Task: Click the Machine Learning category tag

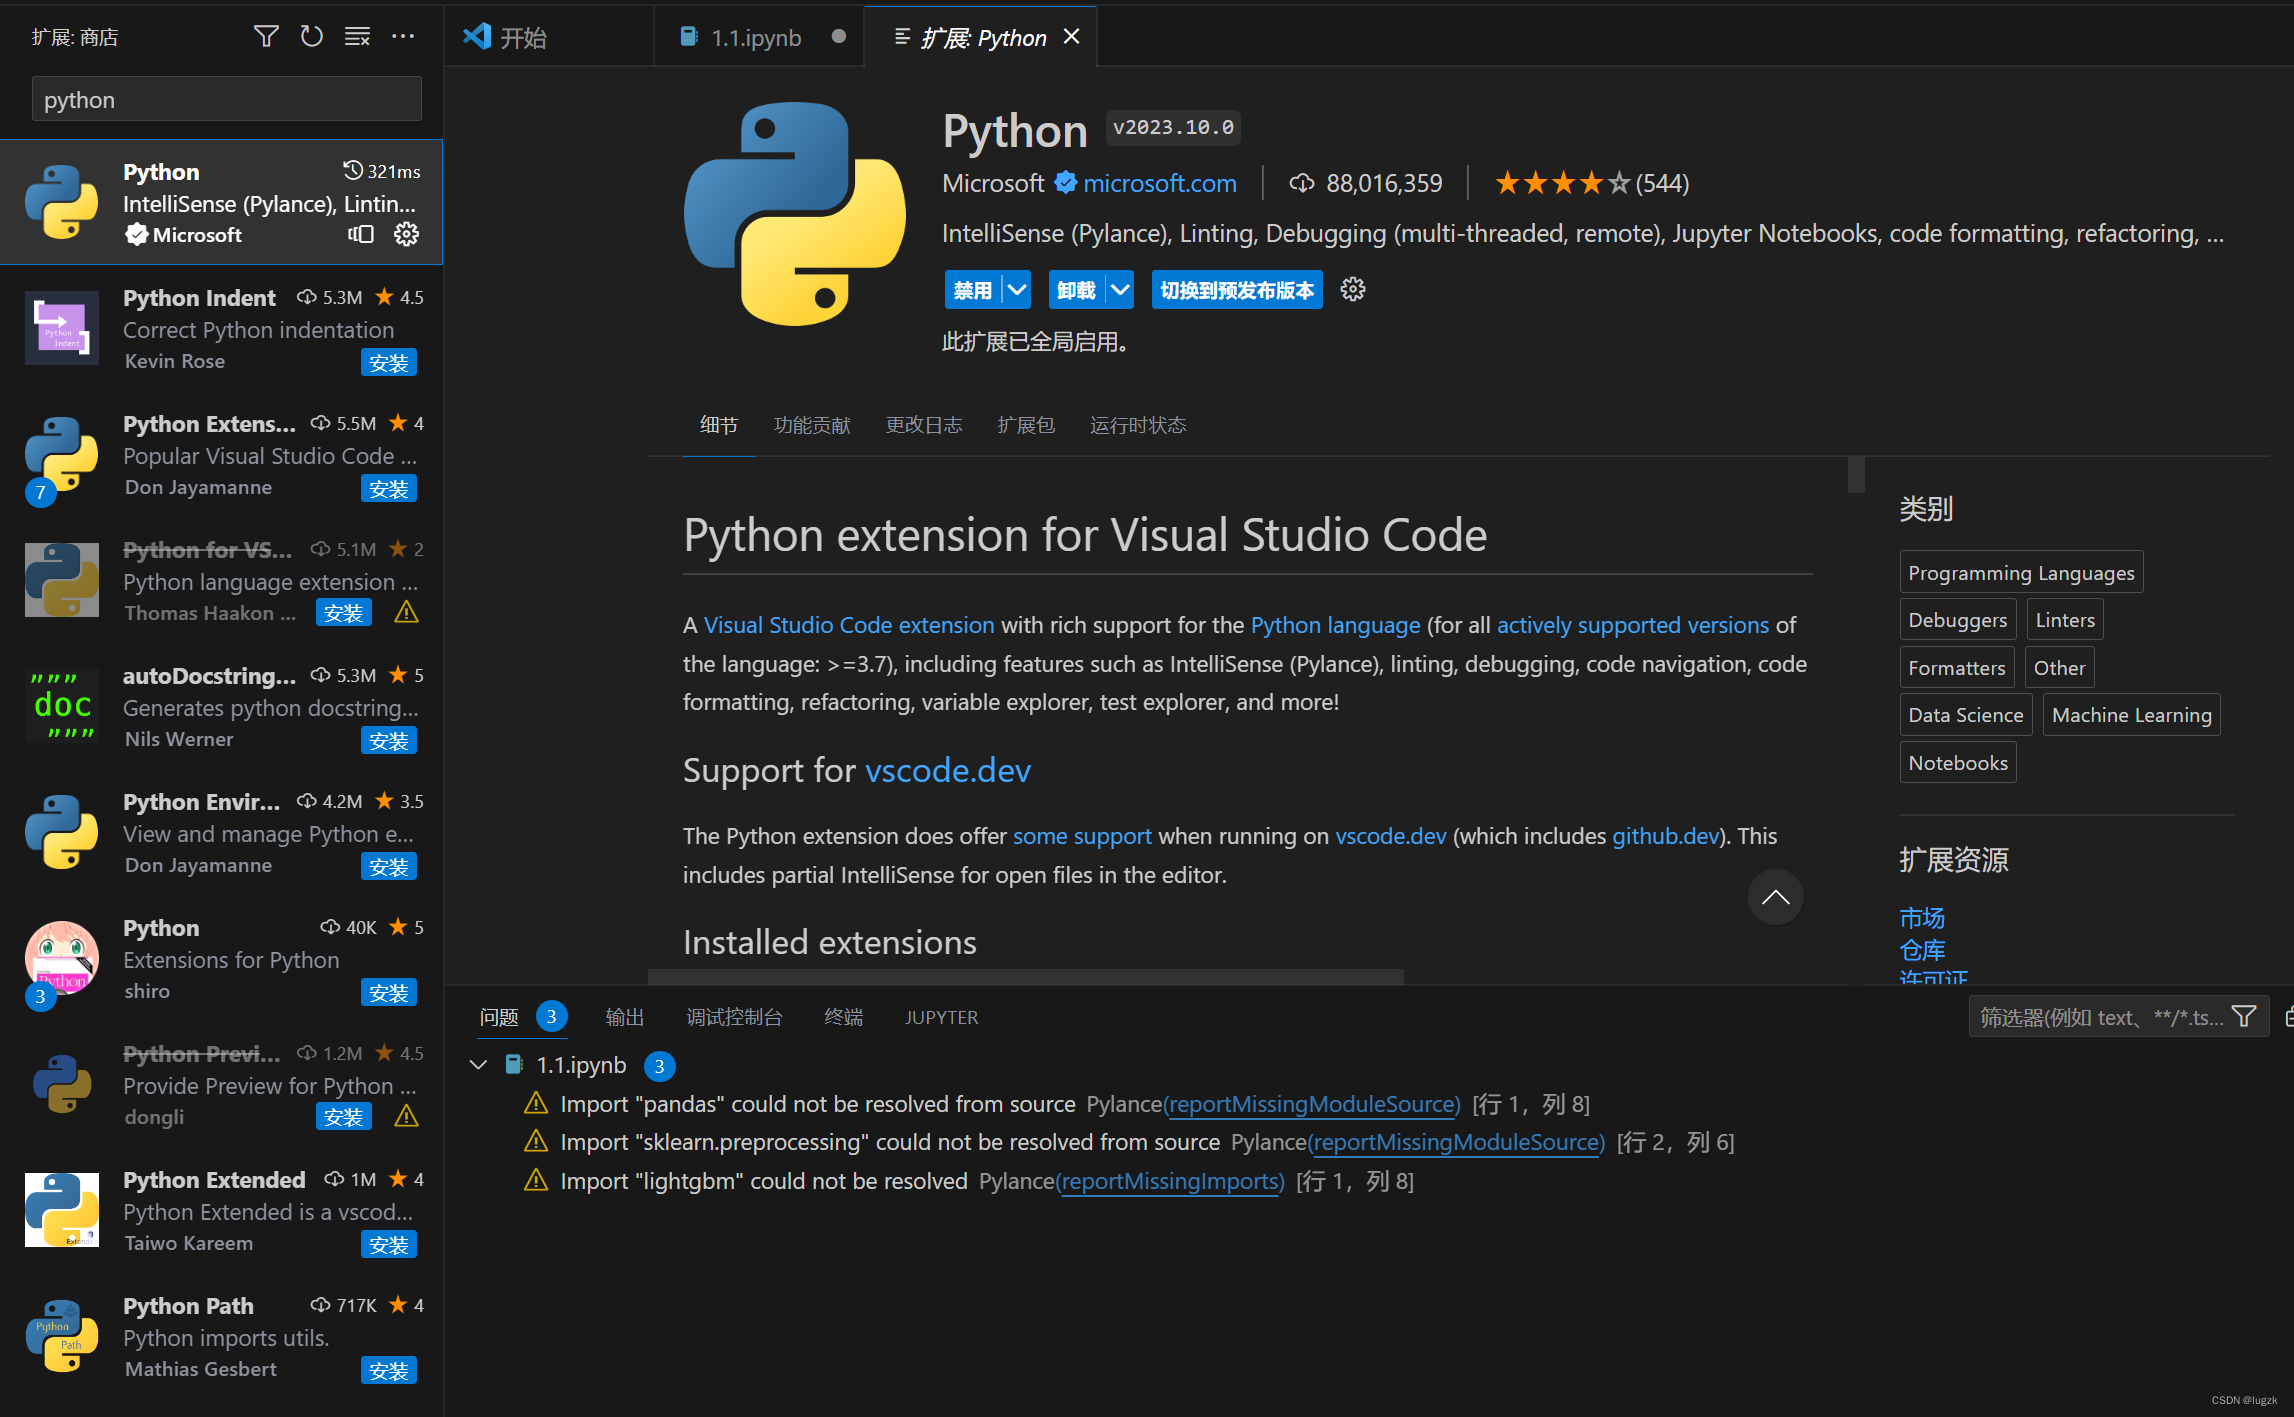Action: pyautogui.click(x=2131, y=715)
